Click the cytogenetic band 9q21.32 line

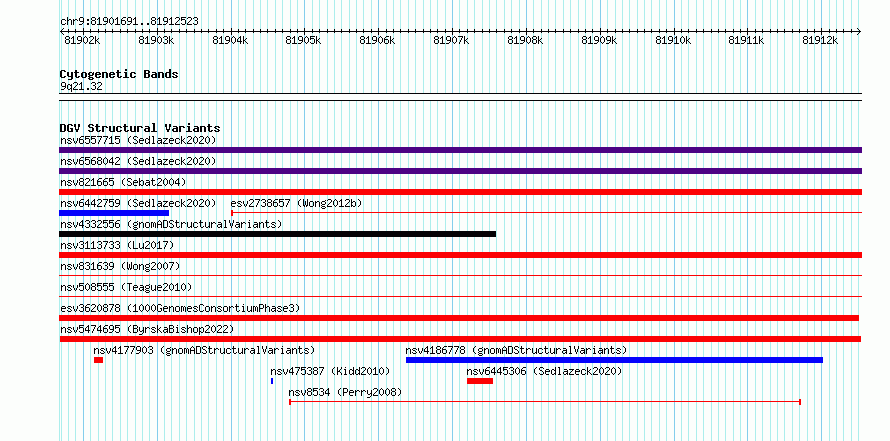(460, 97)
